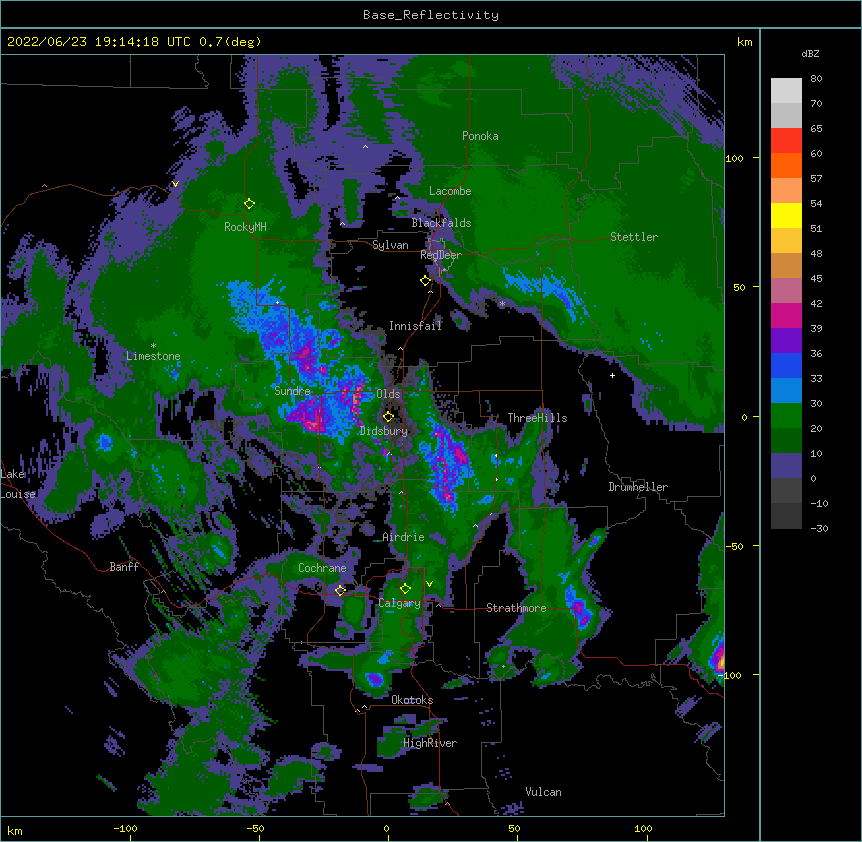Click the HighRiver city label

(430, 743)
